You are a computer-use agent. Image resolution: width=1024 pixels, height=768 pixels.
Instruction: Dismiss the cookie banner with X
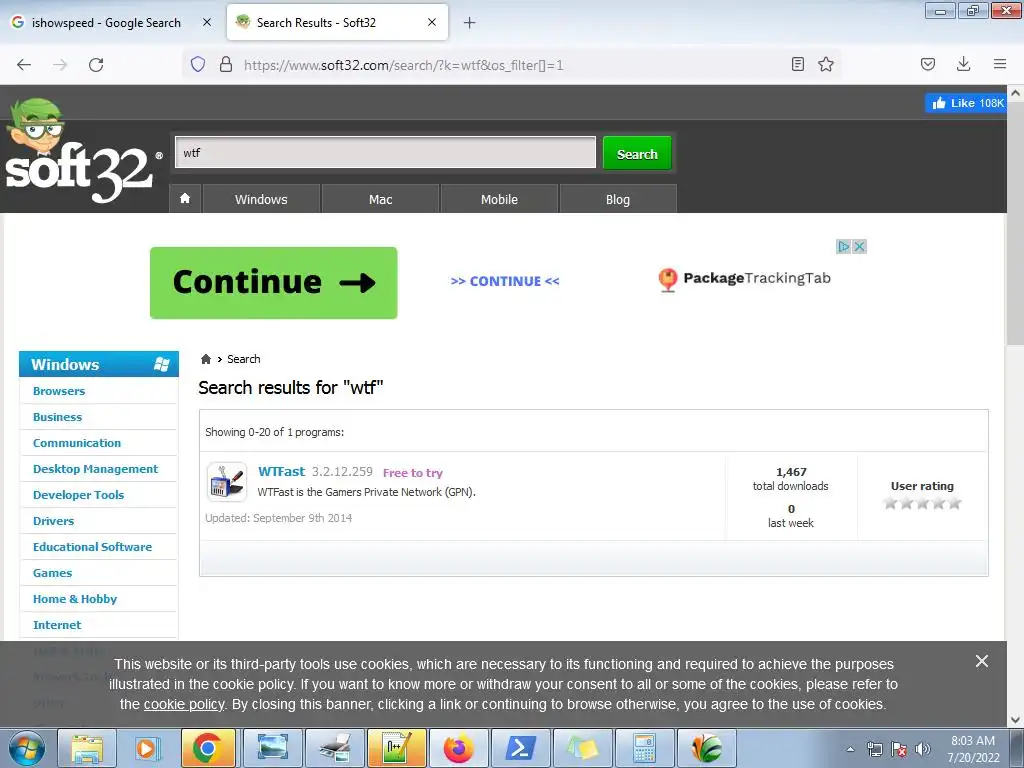tap(982, 661)
